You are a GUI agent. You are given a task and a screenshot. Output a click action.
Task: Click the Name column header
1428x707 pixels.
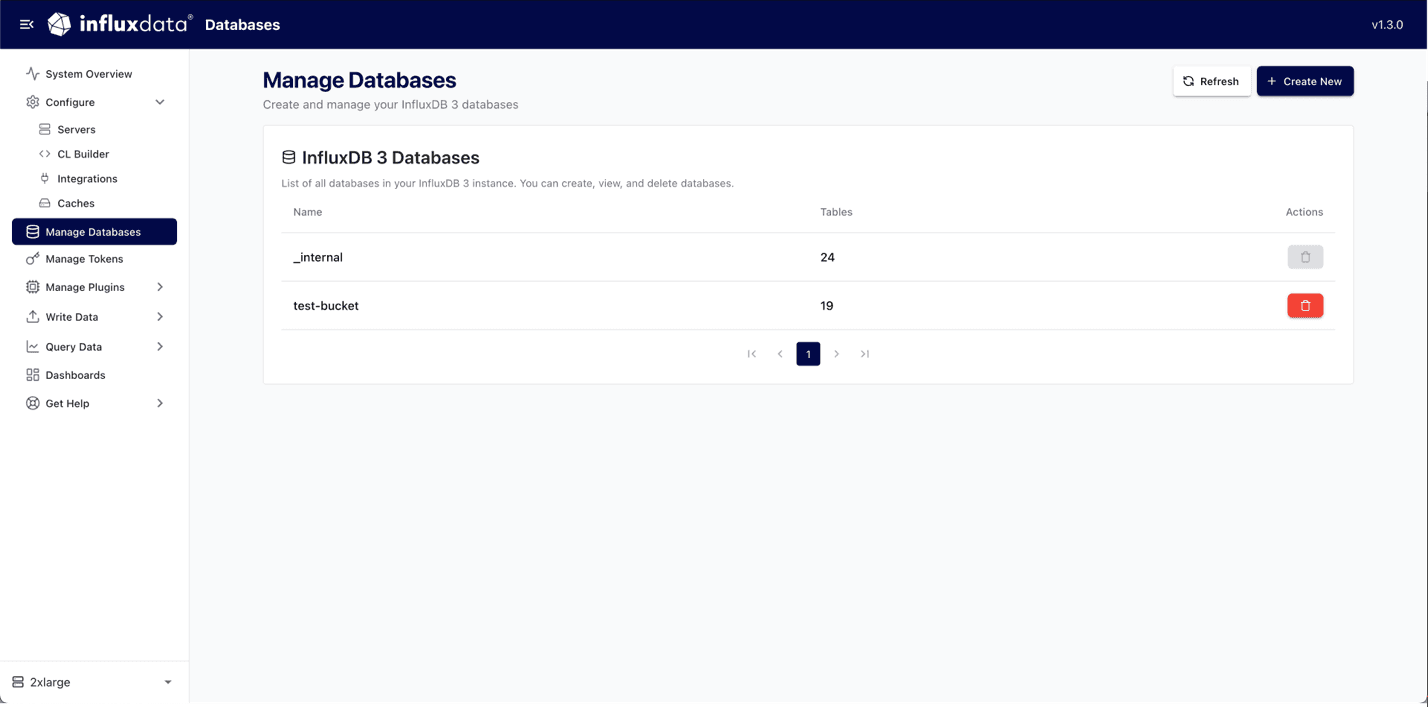pyautogui.click(x=308, y=212)
